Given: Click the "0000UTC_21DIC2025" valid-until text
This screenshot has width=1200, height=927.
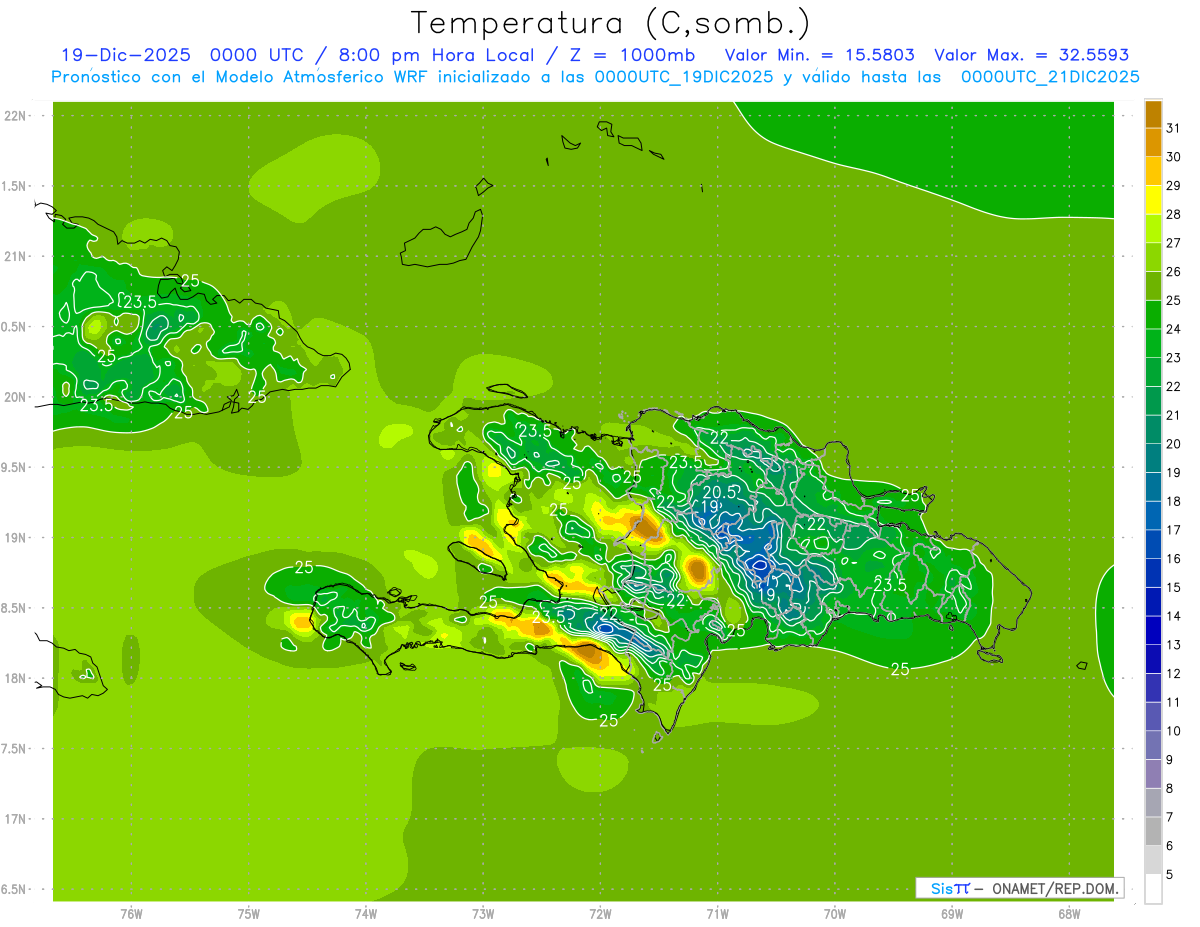Looking at the screenshot, I should pyautogui.click(x=1050, y=77).
